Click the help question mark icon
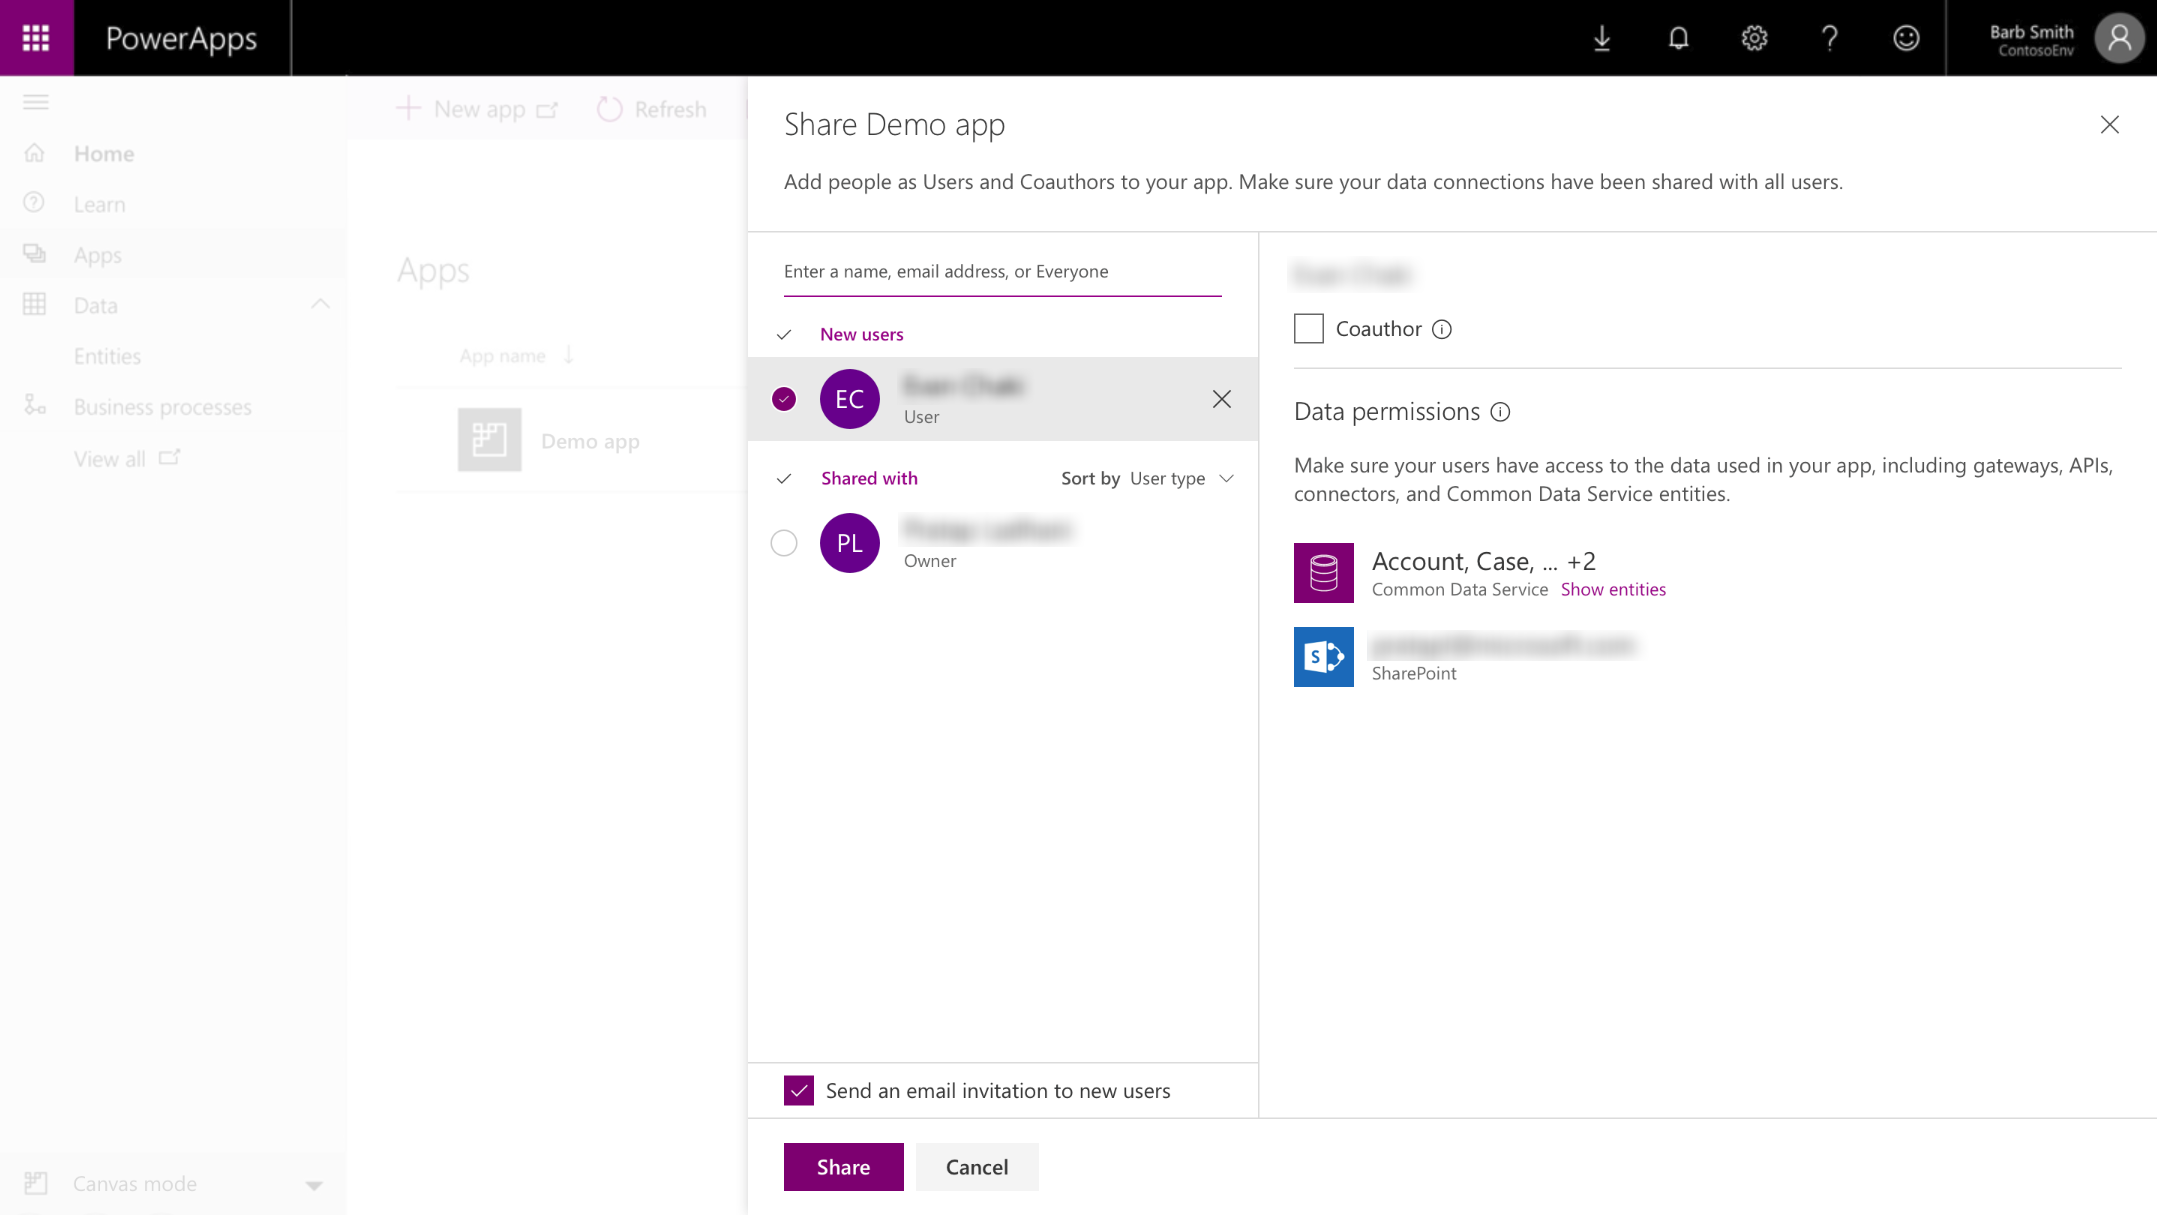Viewport: 2157px width, 1215px height. tap(1830, 37)
